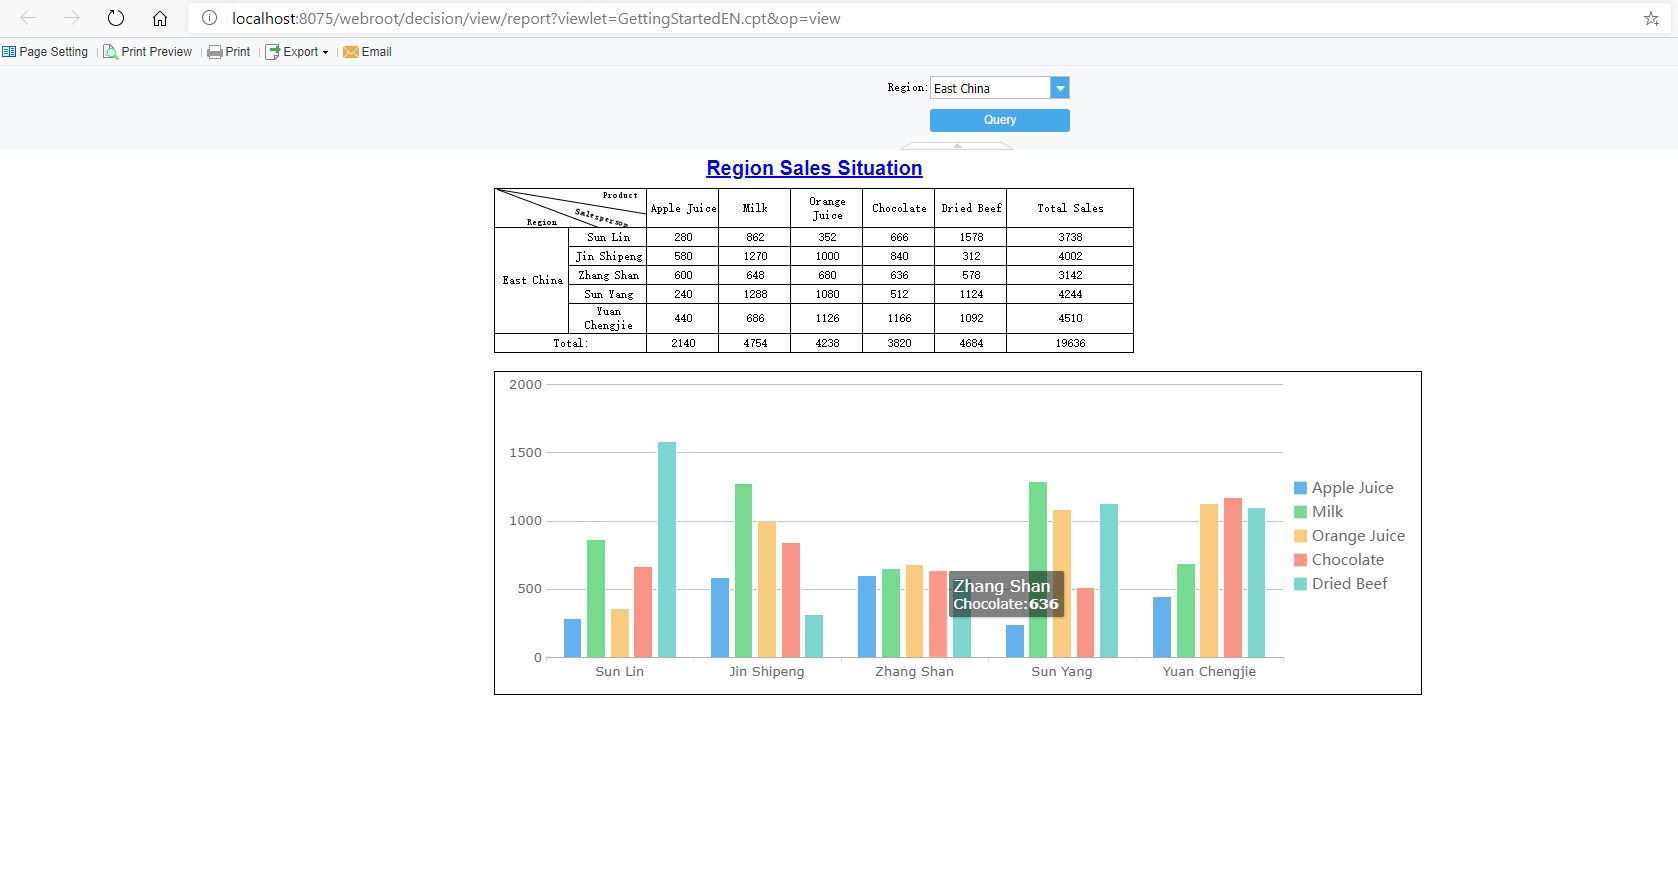
Task: Click the Export icon
Action: pos(272,52)
